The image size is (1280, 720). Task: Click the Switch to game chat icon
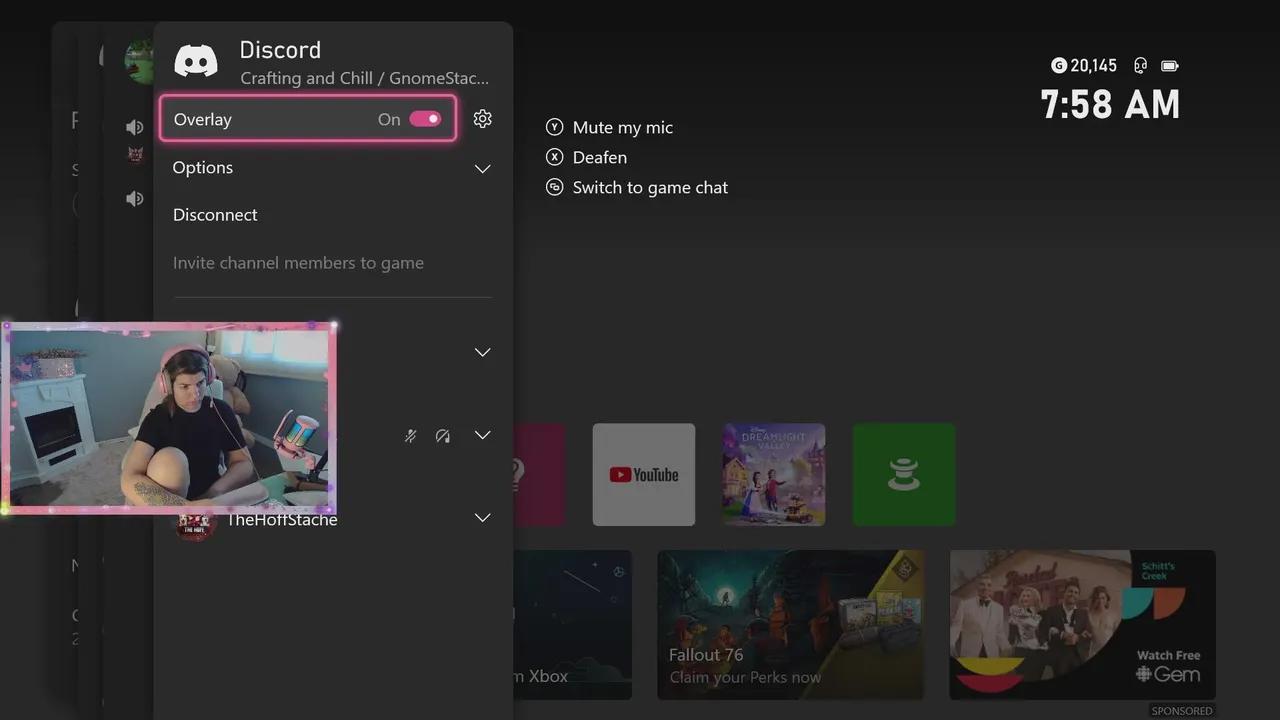click(x=555, y=187)
